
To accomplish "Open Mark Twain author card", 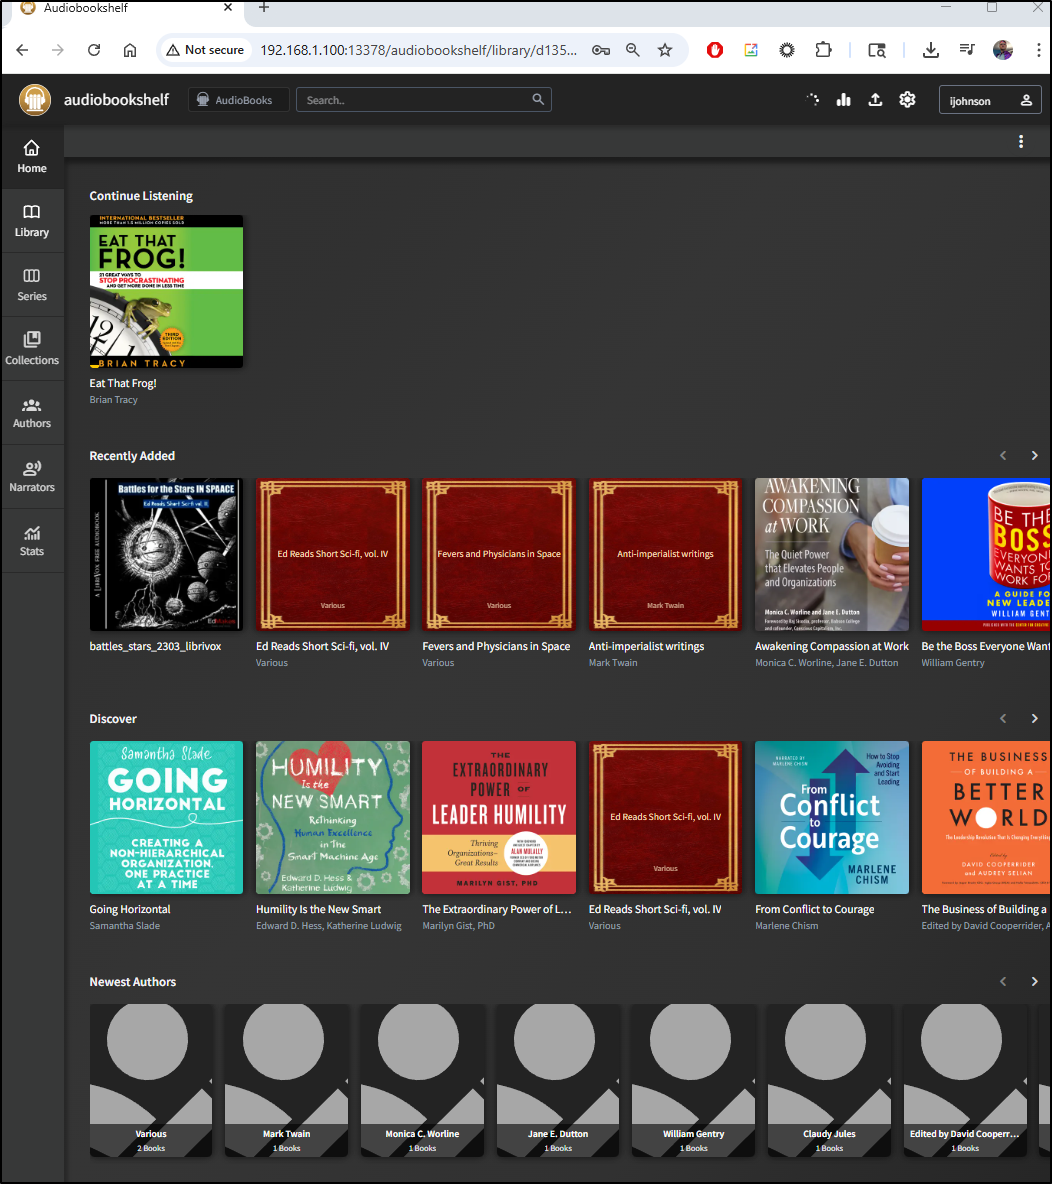I will tap(286, 1080).
